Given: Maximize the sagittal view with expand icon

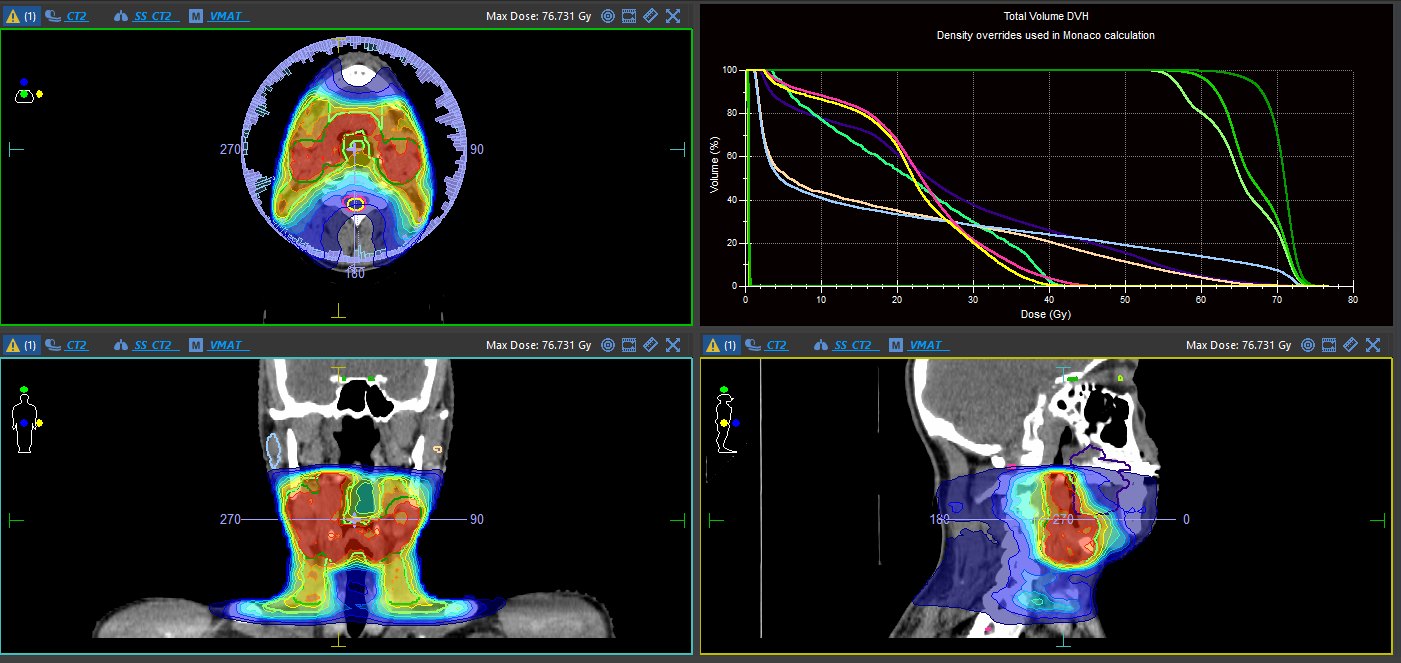Looking at the screenshot, I should click(1373, 345).
